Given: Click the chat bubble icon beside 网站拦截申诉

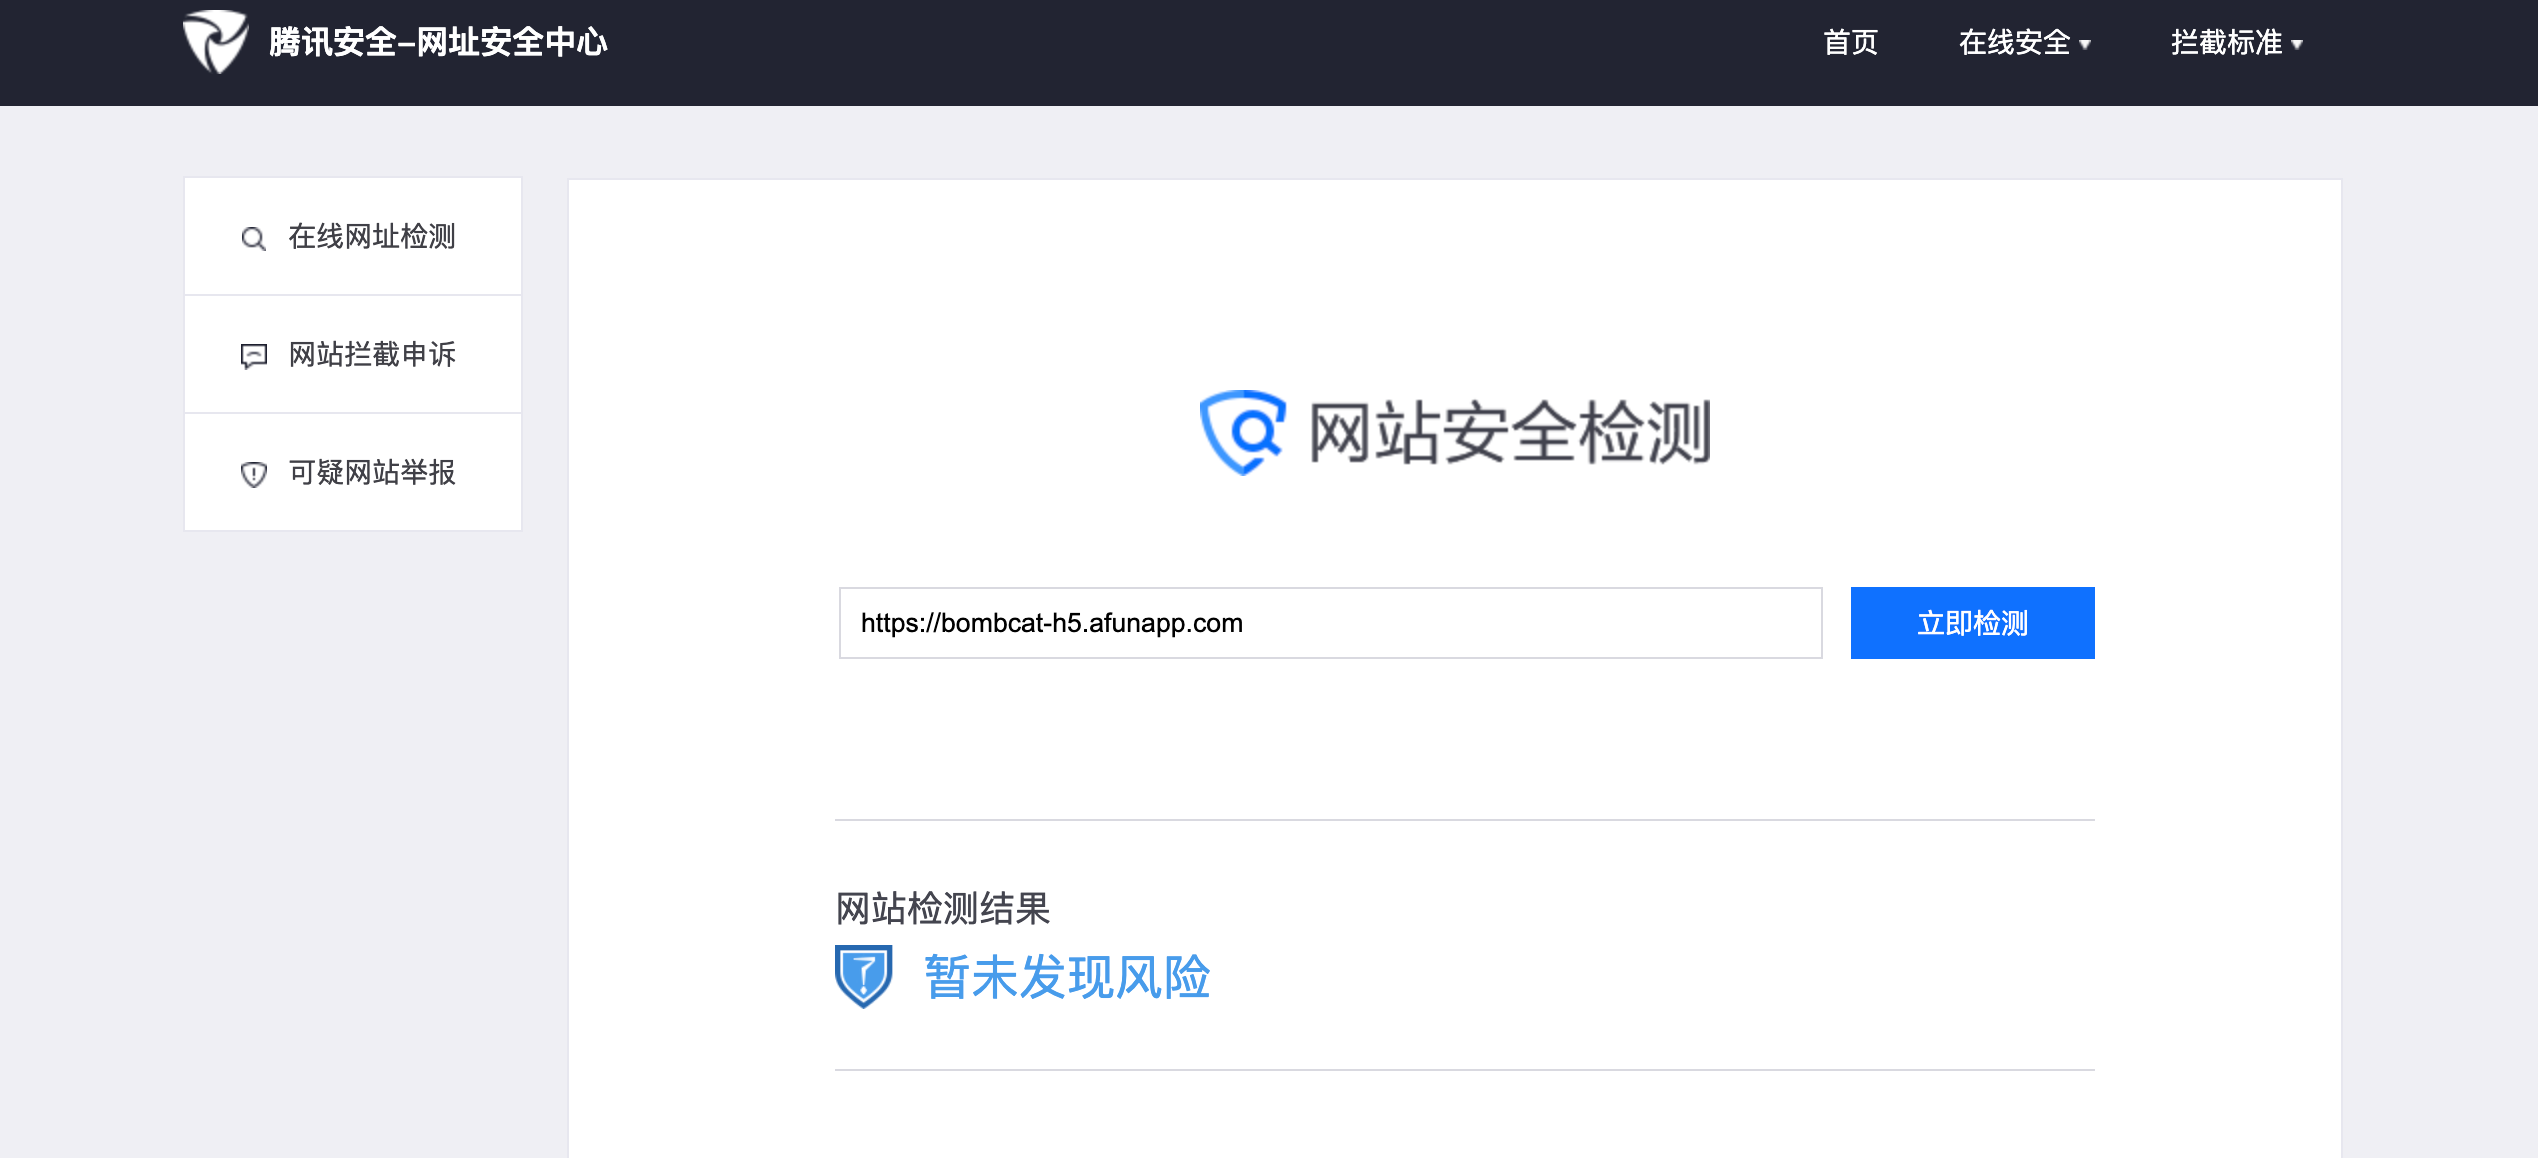Looking at the screenshot, I should pyautogui.click(x=253, y=356).
